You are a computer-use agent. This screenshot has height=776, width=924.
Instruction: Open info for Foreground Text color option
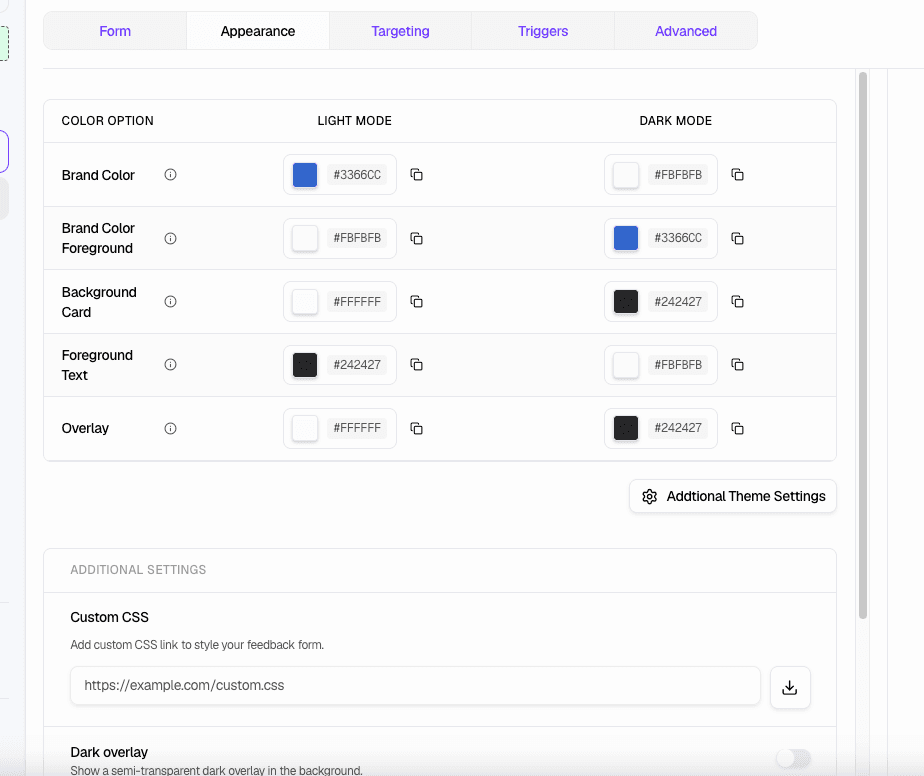(x=170, y=364)
